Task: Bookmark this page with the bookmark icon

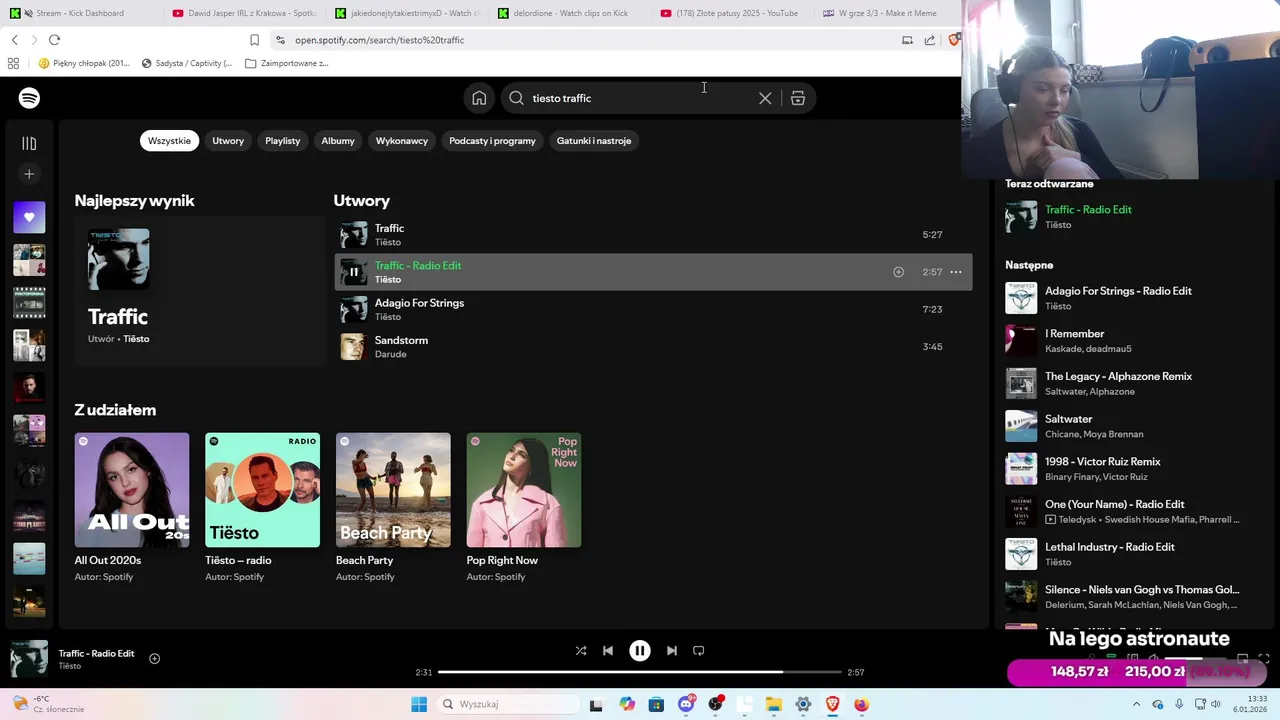Action: tap(254, 40)
